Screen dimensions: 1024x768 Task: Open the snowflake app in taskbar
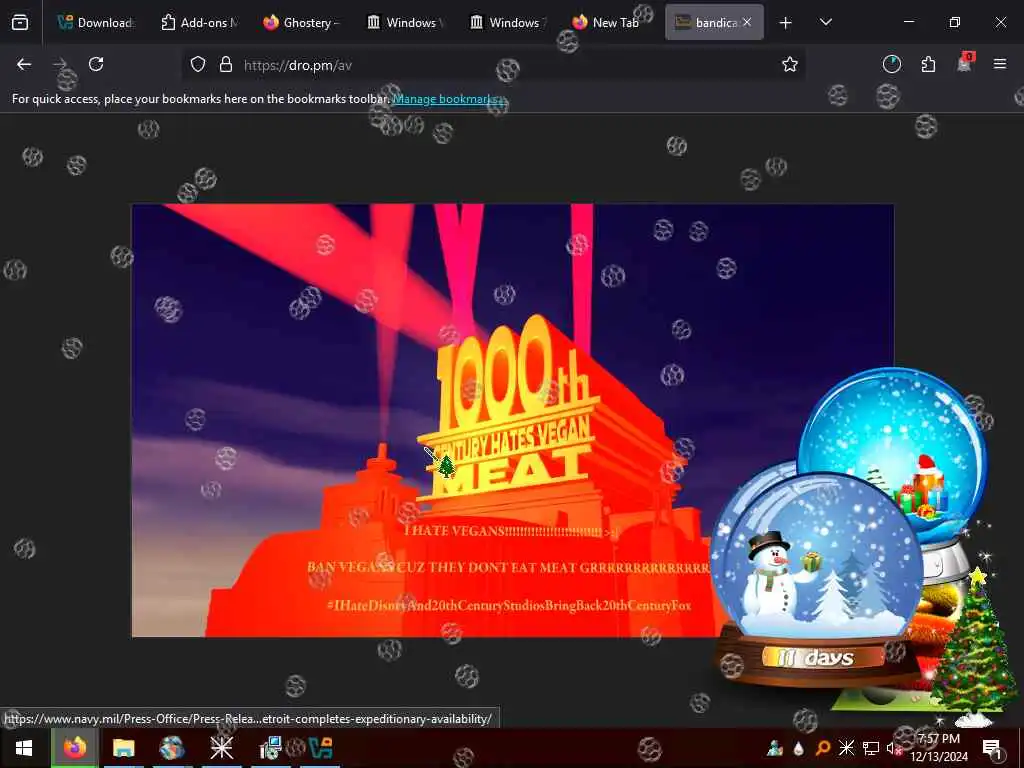(221, 748)
